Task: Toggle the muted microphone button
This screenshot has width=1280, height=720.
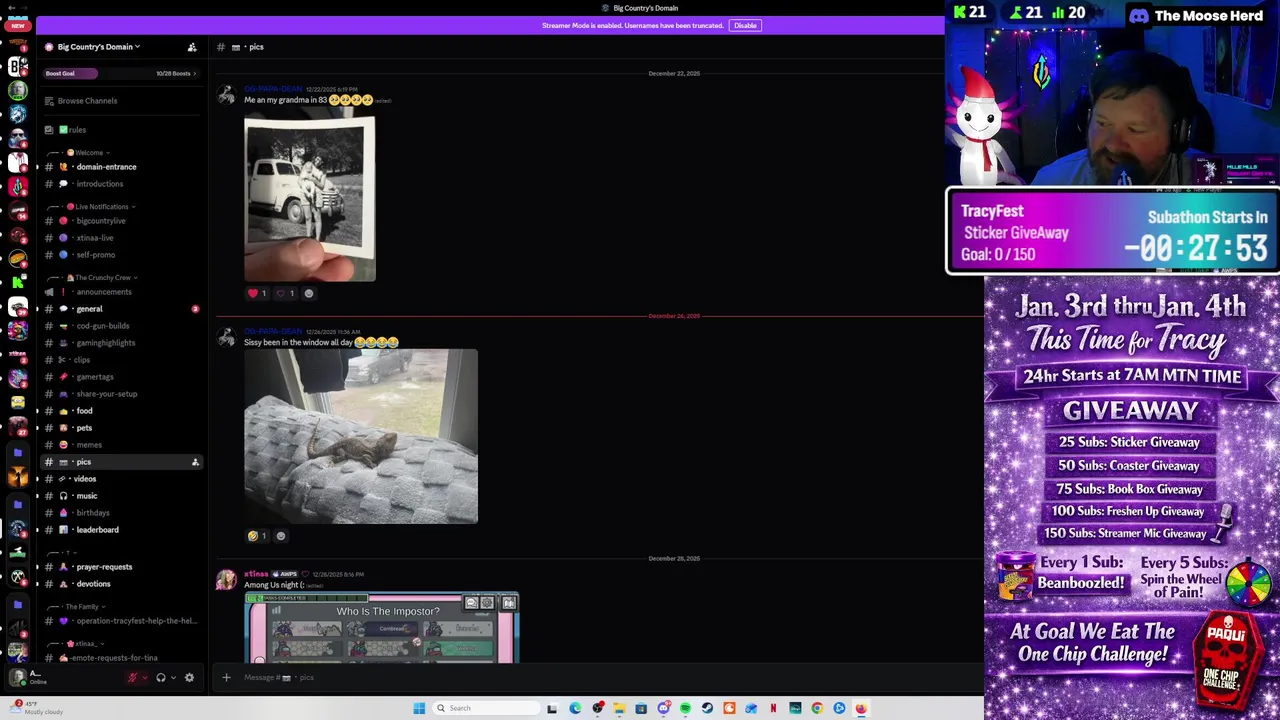Action: pos(132,677)
